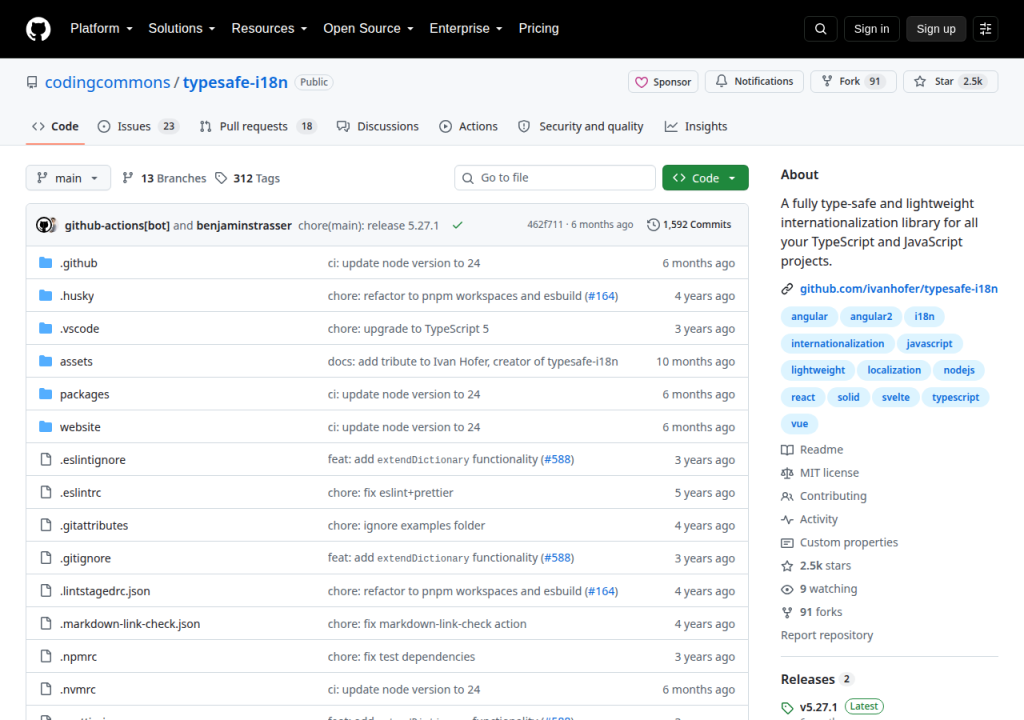This screenshot has width=1024, height=720.
Task: Select the localization topic tag
Action: 893,370
